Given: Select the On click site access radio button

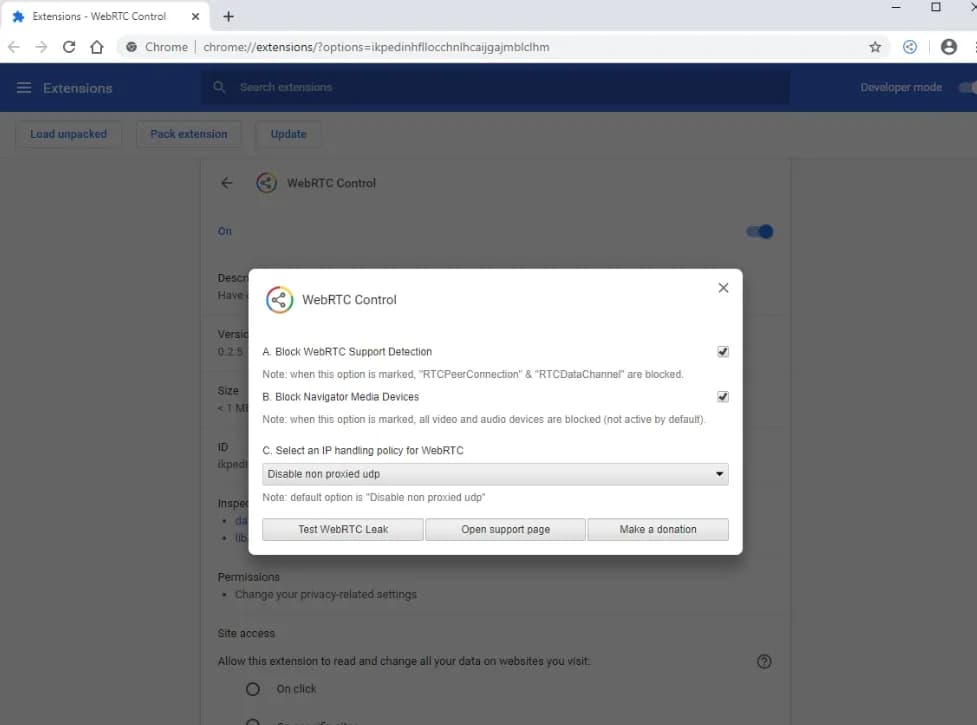Looking at the screenshot, I should pos(252,688).
